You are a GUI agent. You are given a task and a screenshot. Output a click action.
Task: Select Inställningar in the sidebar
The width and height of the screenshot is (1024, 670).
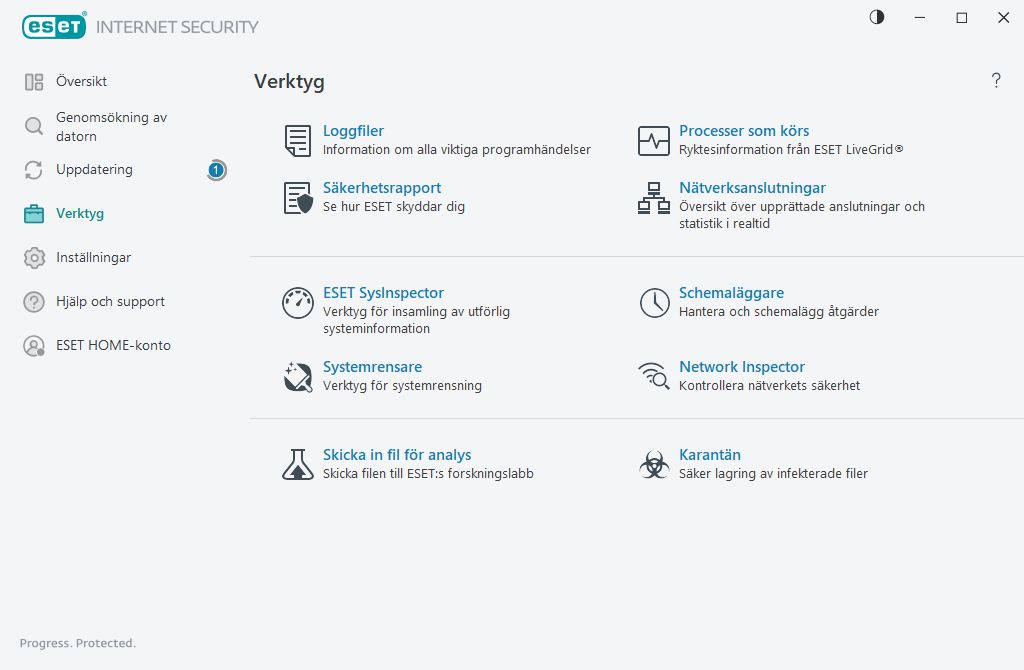[93, 258]
